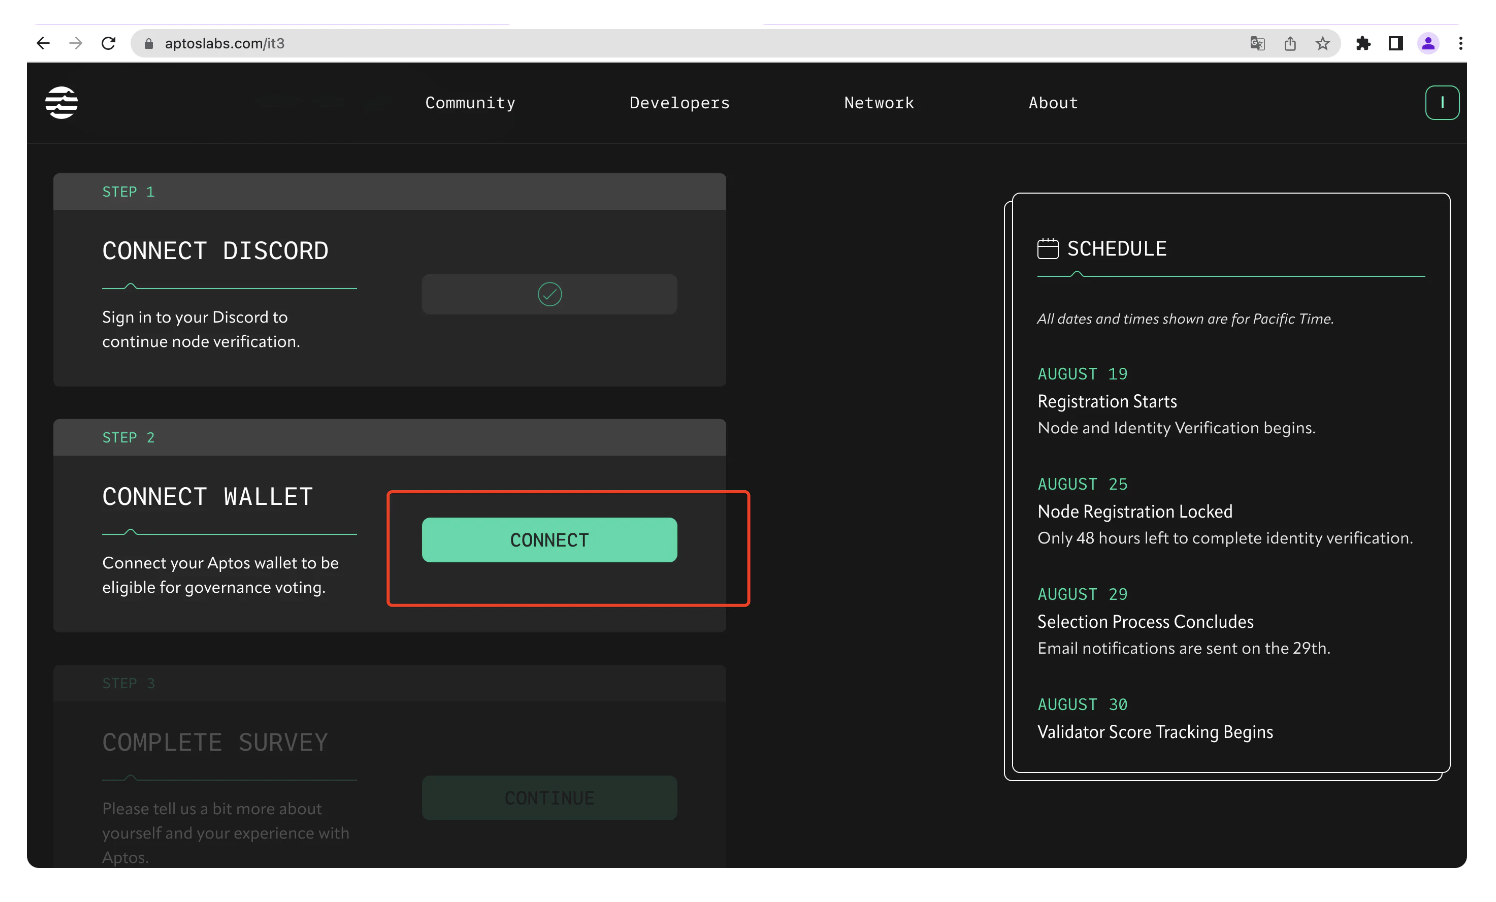Click the browser forward arrow
Viewport: 1496px width, 902px height.
click(x=76, y=43)
